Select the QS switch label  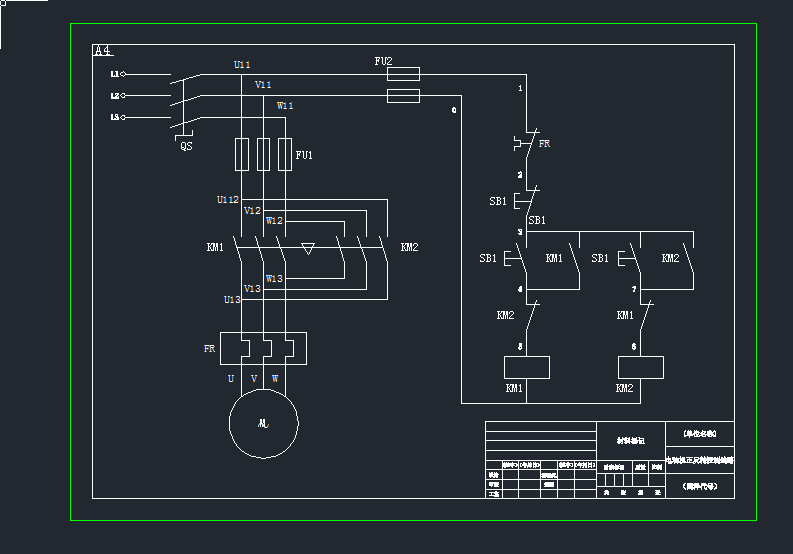tap(186, 146)
